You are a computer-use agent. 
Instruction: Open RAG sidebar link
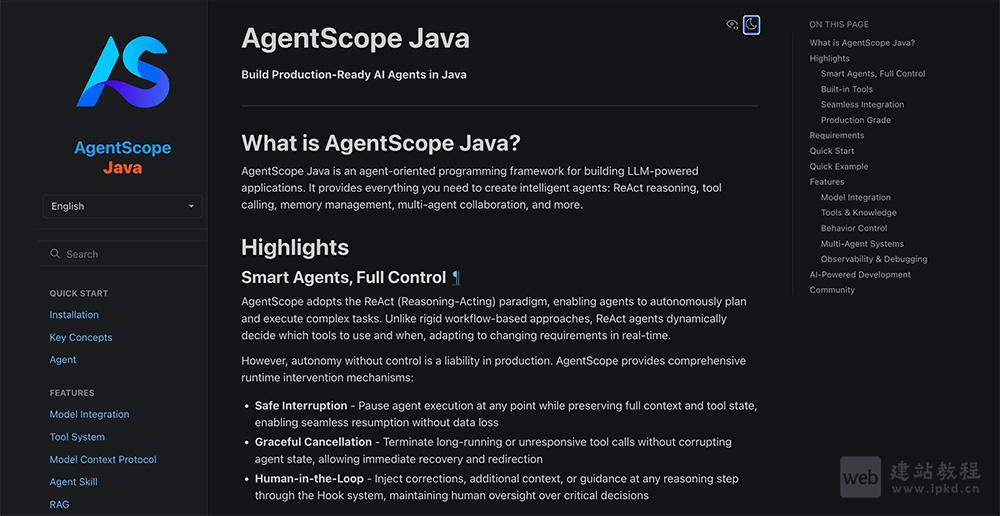point(59,505)
